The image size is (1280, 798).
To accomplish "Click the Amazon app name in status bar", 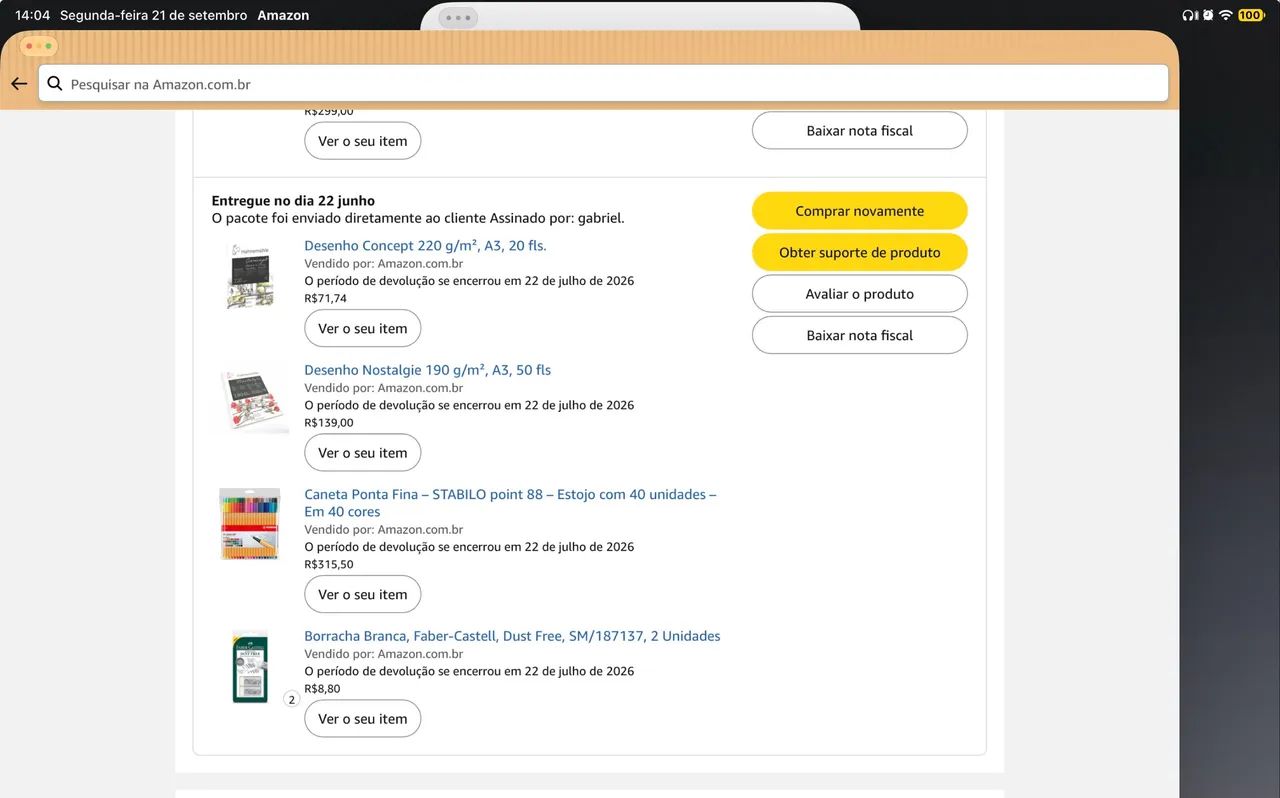I will pyautogui.click(x=283, y=15).
